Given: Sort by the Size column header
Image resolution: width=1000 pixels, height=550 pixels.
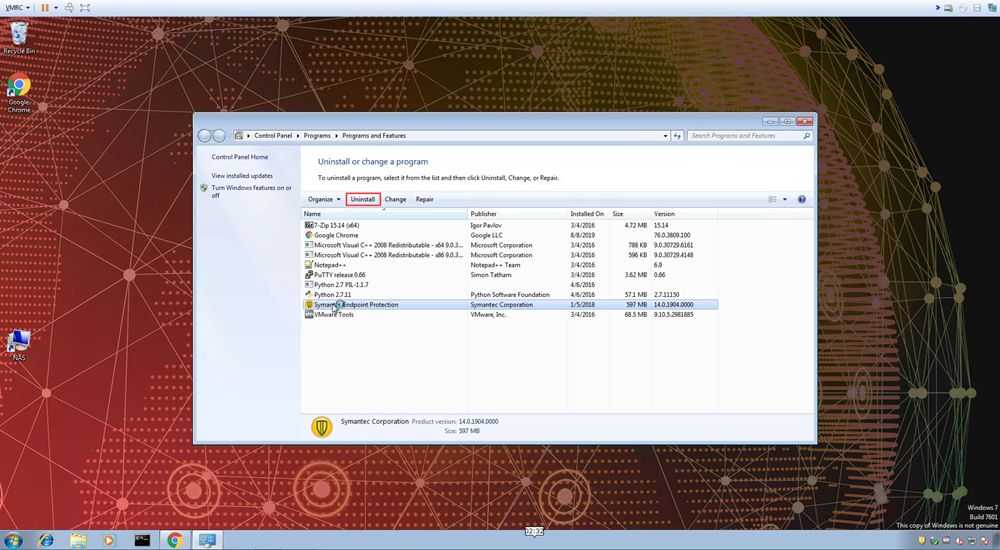Looking at the screenshot, I should [629, 214].
